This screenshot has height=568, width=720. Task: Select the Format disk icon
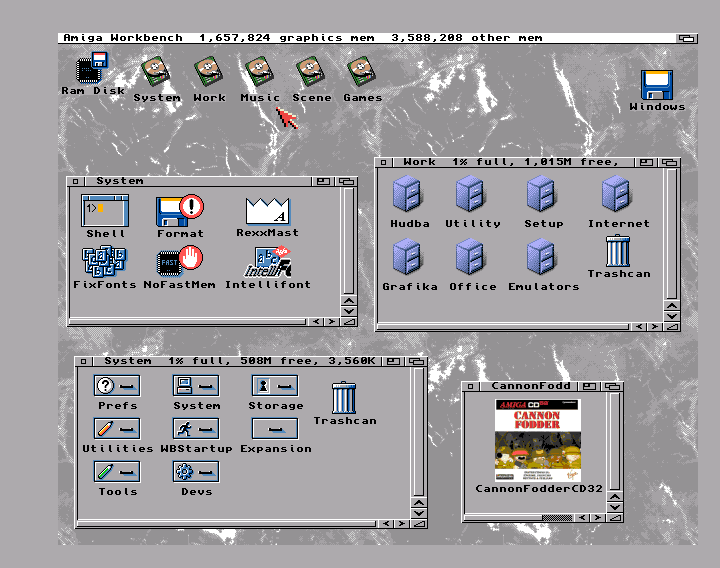(x=179, y=211)
